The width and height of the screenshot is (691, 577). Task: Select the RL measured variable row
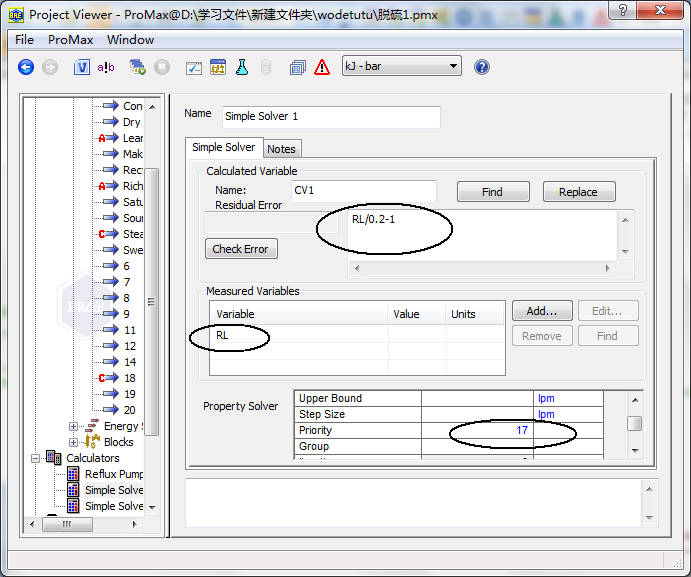click(x=357, y=335)
